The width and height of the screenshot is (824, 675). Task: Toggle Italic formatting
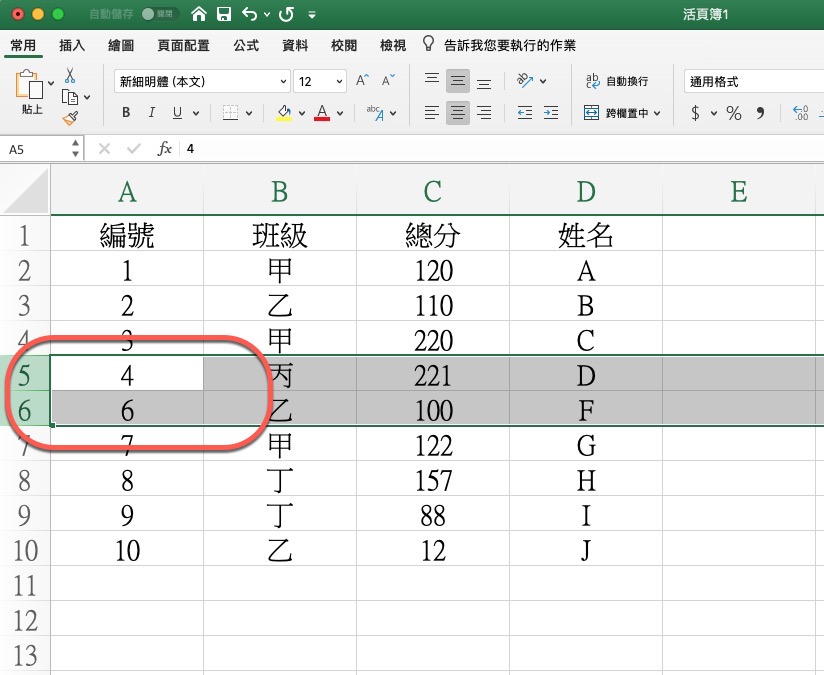(x=152, y=113)
